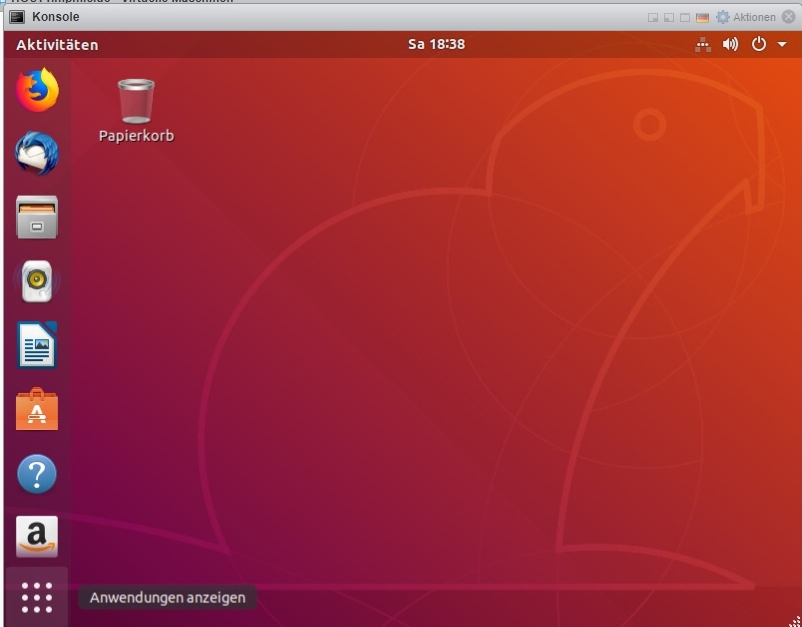Click the Konsole terminal icon in title bar
The height and width of the screenshot is (627, 802).
click(17, 17)
